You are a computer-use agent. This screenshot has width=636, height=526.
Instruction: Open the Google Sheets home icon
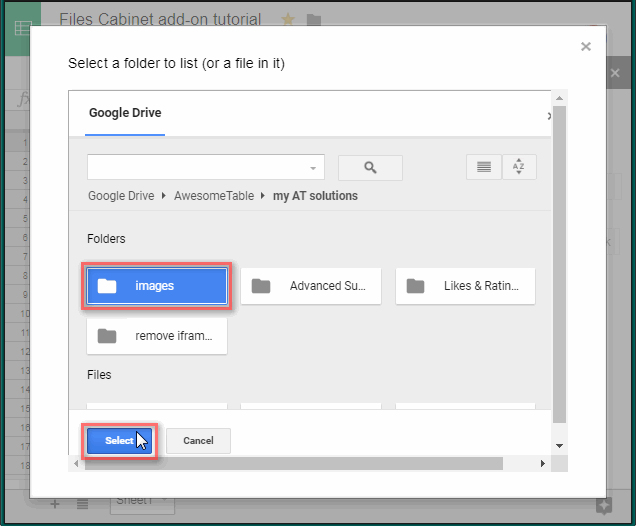tap(20, 26)
